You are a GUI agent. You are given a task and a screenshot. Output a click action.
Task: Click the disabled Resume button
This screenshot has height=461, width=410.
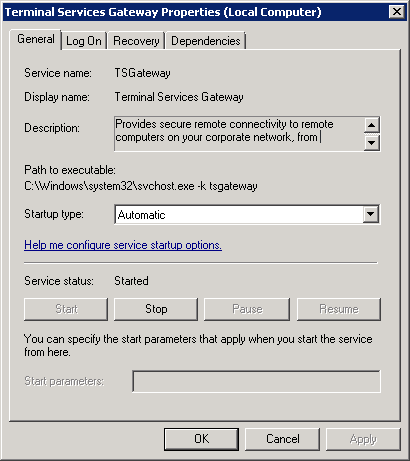pyautogui.click(x=339, y=309)
